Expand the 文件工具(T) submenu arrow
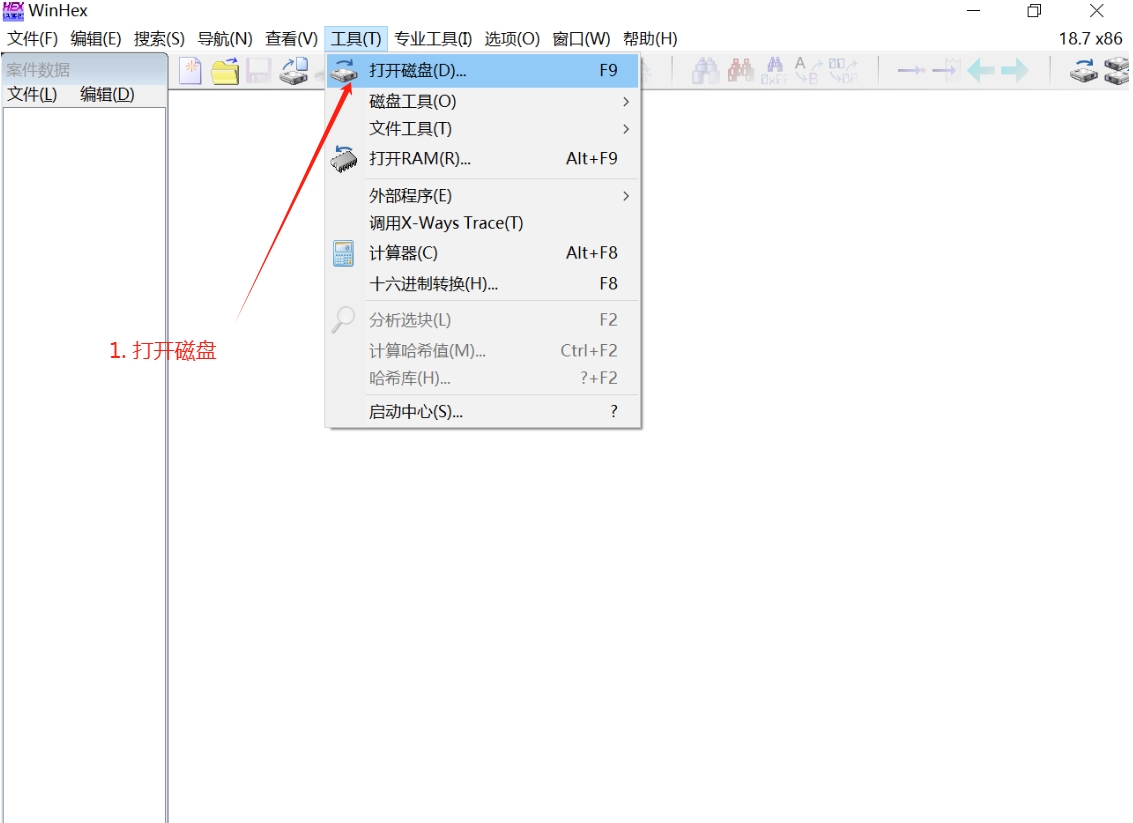Image resolution: width=1133 pixels, height=823 pixels. point(626,129)
